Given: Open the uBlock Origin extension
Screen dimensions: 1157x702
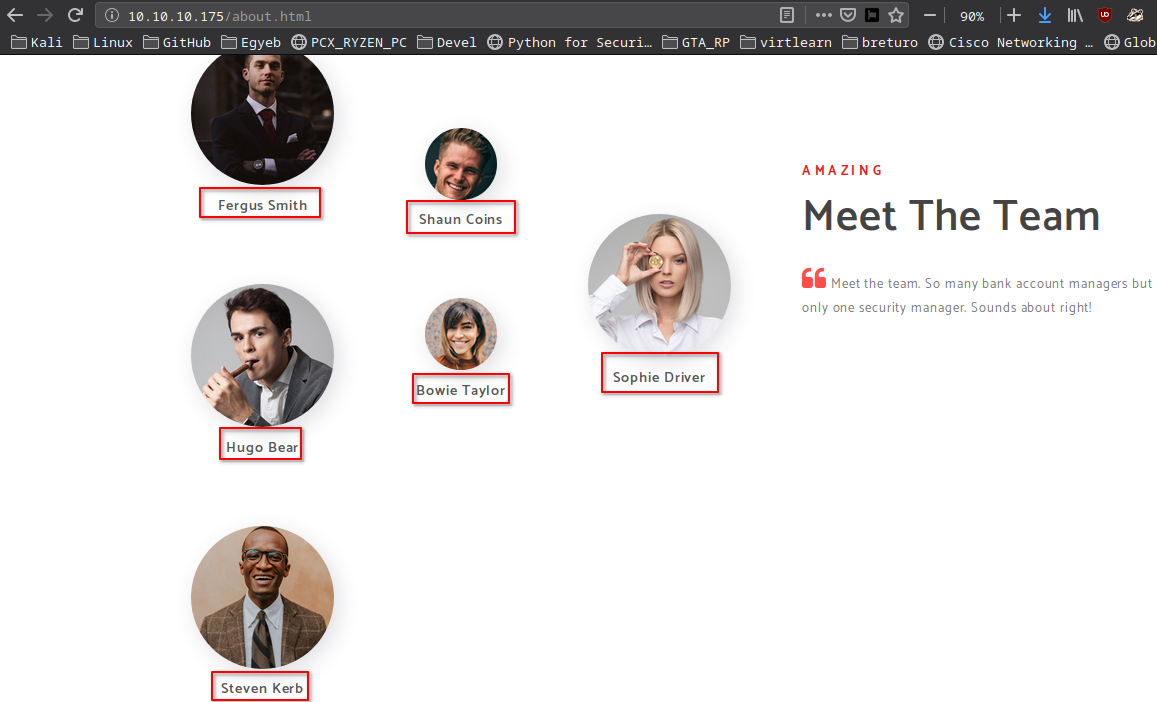Looking at the screenshot, I should (x=1104, y=15).
